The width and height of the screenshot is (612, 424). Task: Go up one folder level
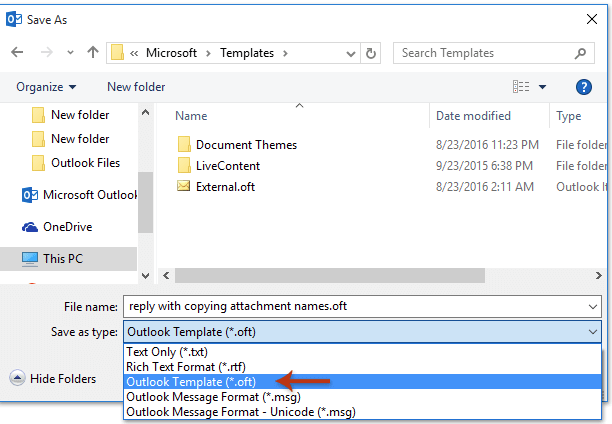pos(93,52)
